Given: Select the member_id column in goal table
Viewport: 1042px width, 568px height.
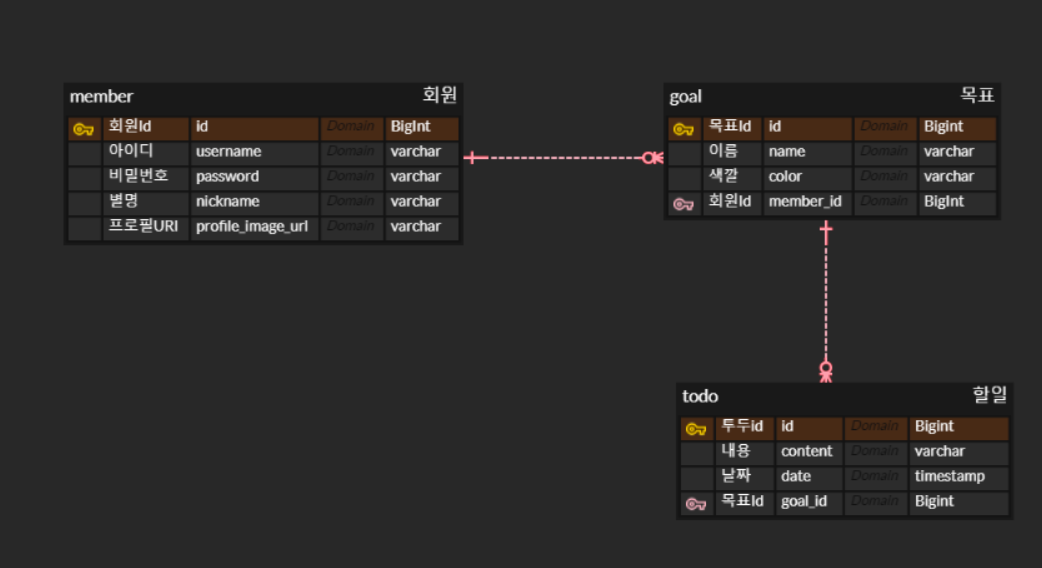Looking at the screenshot, I should [807, 201].
